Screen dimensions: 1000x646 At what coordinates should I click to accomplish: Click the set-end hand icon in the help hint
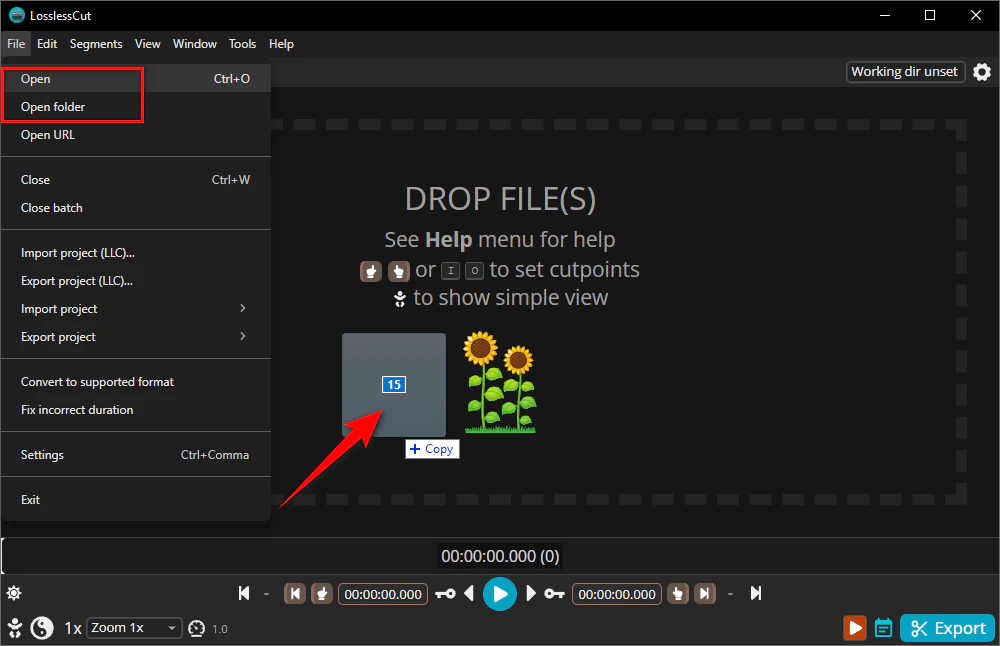399,271
